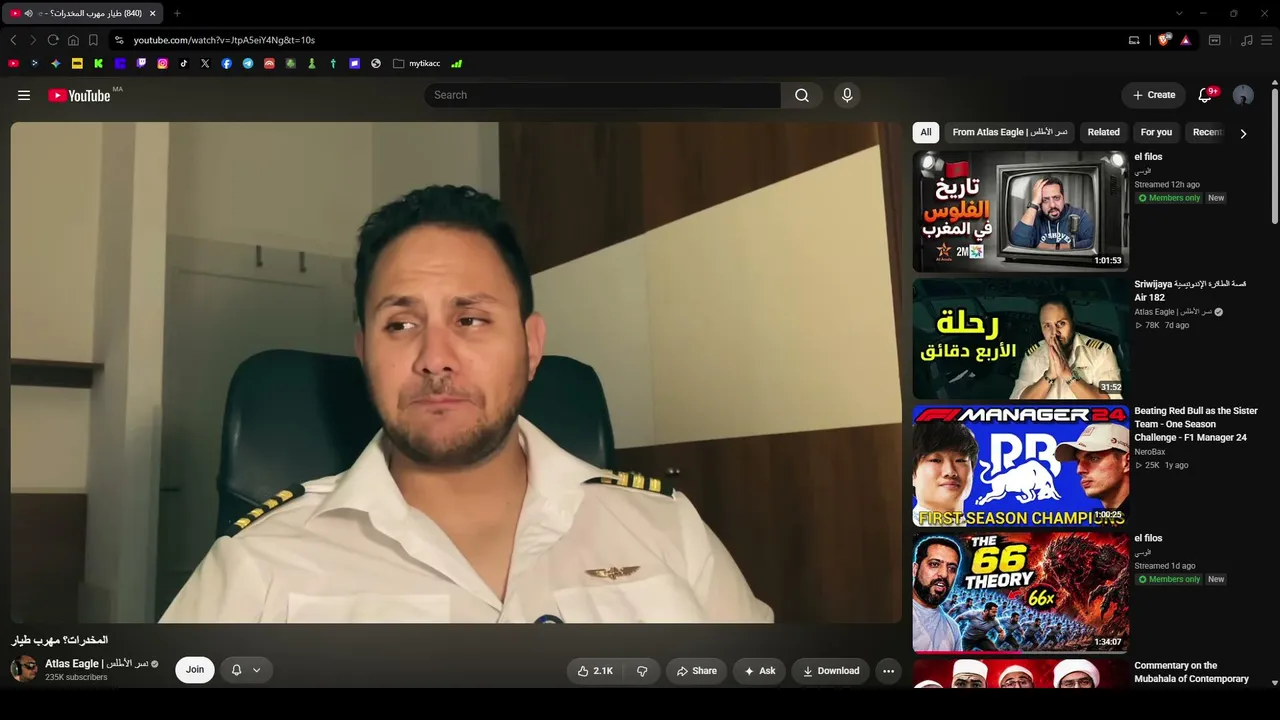Install this page as an app from the address bar

(x=1134, y=40)
